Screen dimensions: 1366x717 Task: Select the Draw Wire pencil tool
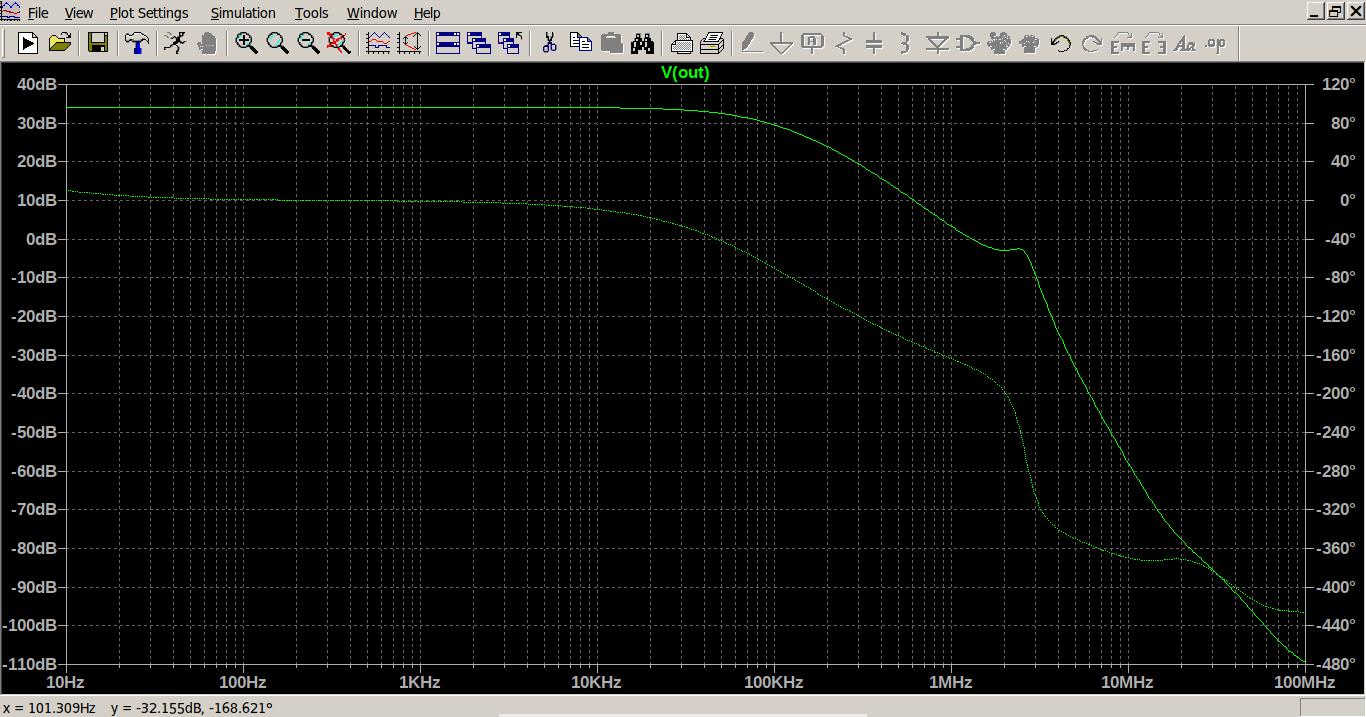click(751, 43)
